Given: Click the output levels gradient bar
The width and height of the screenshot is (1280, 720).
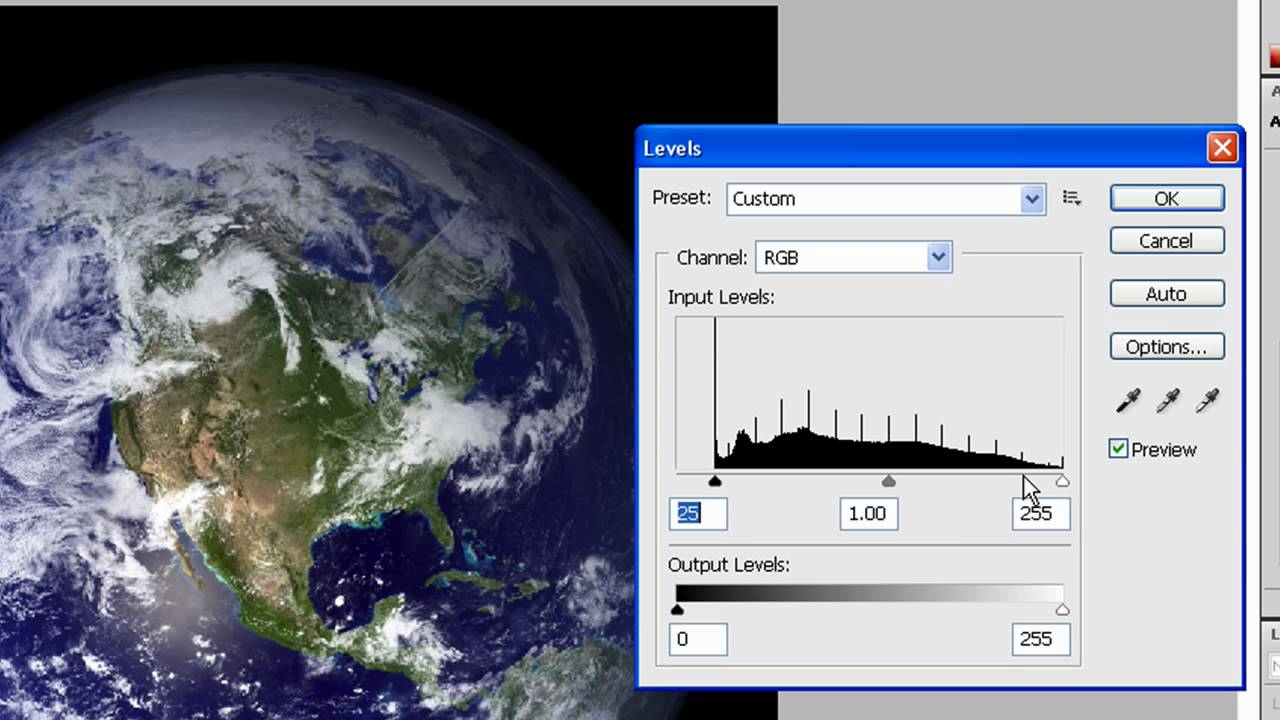Looking at the screenshot, I should coord(869,592).
